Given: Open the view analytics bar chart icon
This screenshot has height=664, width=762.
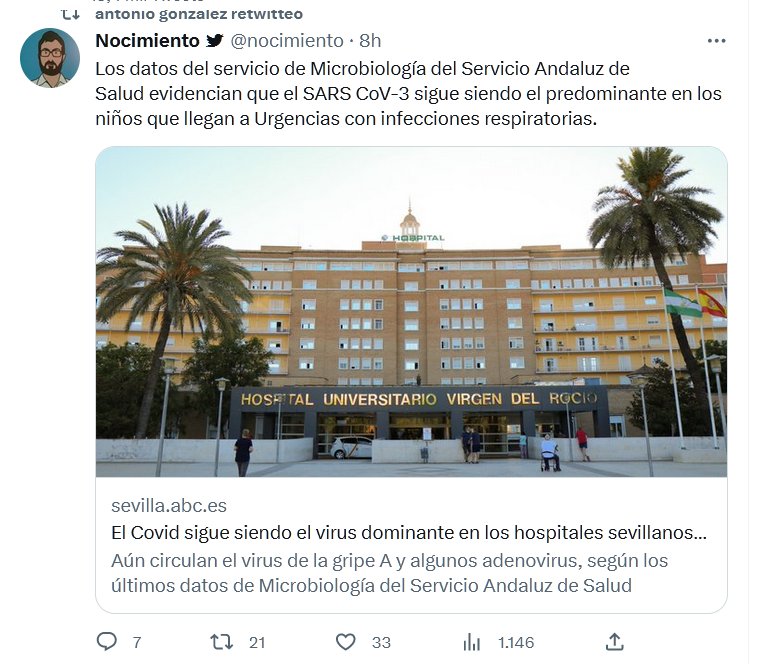Looking at the screenshot, I should coord(471,642).
